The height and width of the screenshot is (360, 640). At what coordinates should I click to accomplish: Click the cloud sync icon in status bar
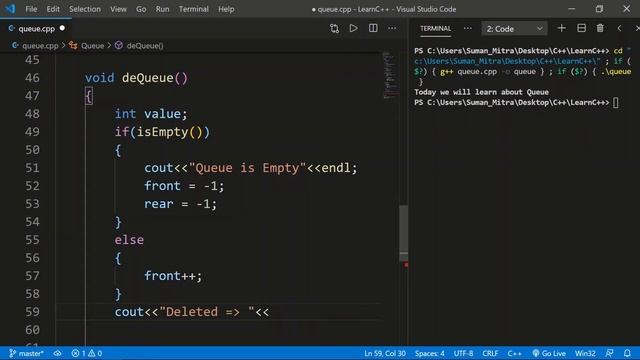point(58,353)
